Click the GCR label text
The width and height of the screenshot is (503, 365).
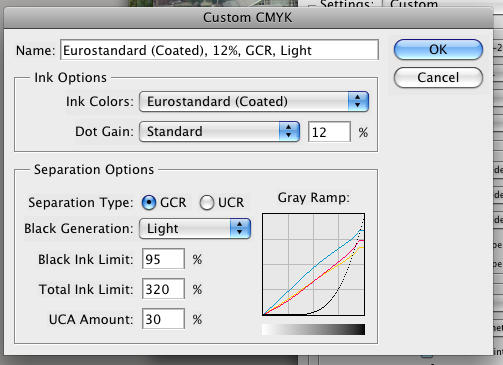coord(173,202)
